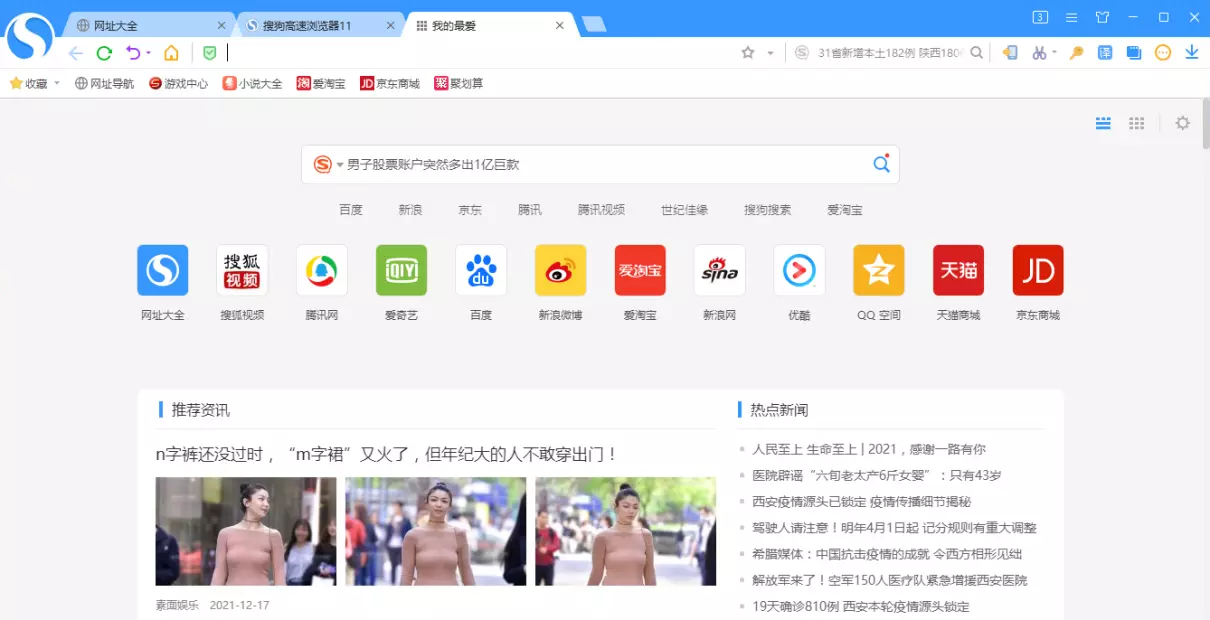Expand the undo closed tabs dropdown arrow
The image size is (1210, 620).
(x=149, y=53)
